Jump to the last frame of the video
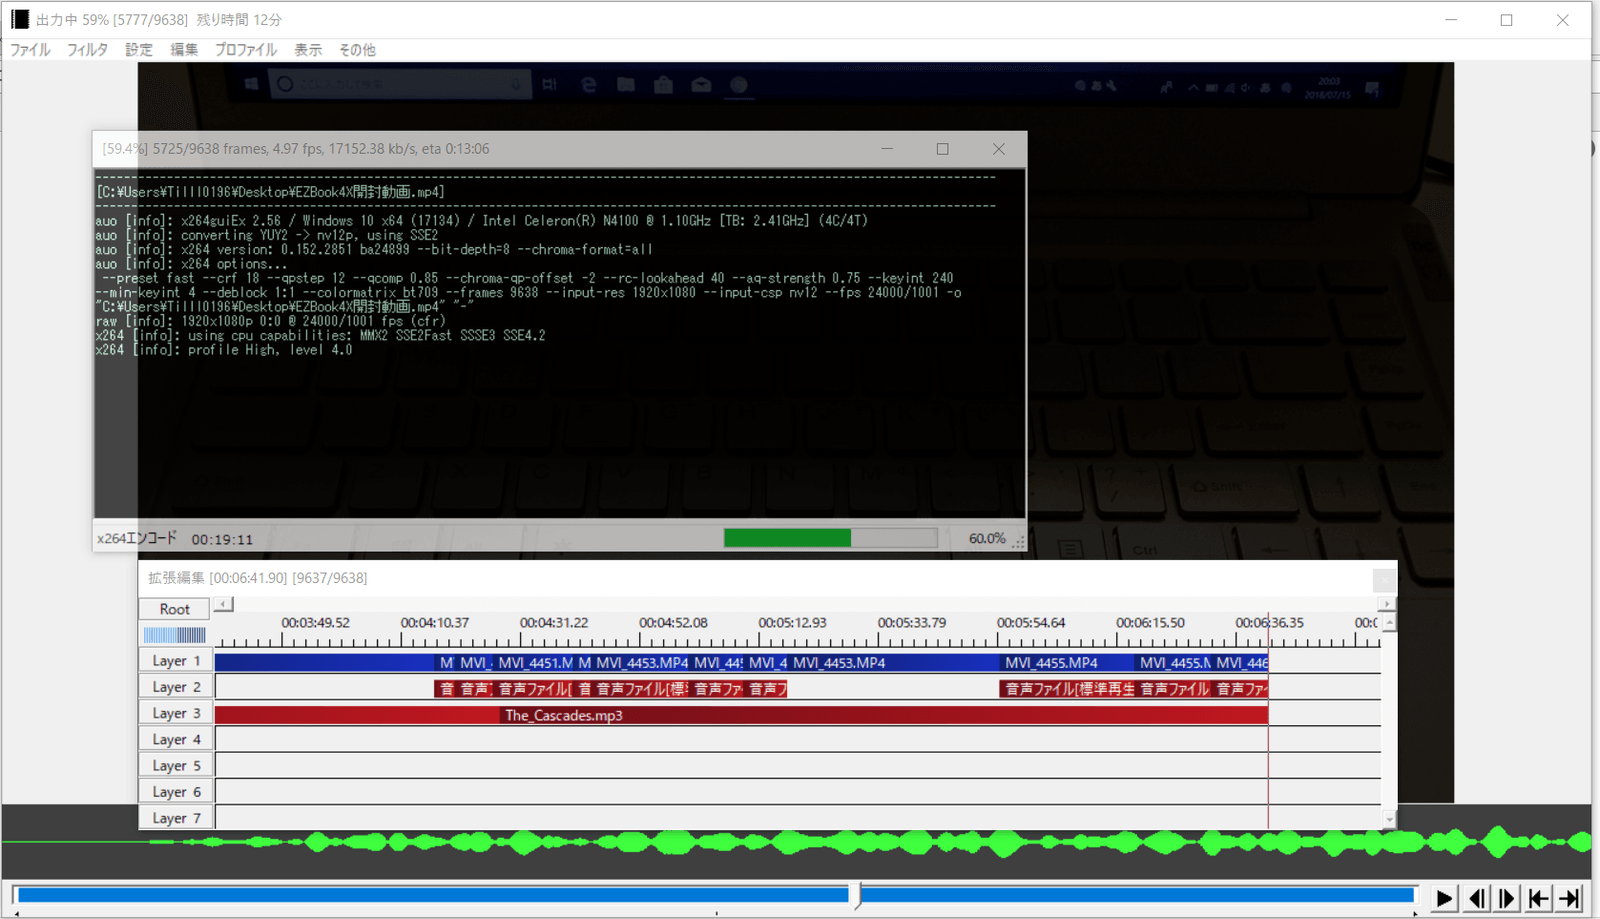The image size is (1600, 919). tap(1570, 898)
